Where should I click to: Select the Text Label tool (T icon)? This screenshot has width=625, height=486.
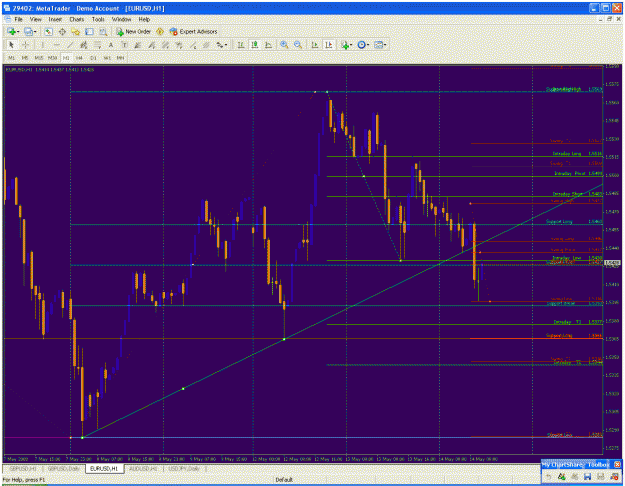(124, 45)
